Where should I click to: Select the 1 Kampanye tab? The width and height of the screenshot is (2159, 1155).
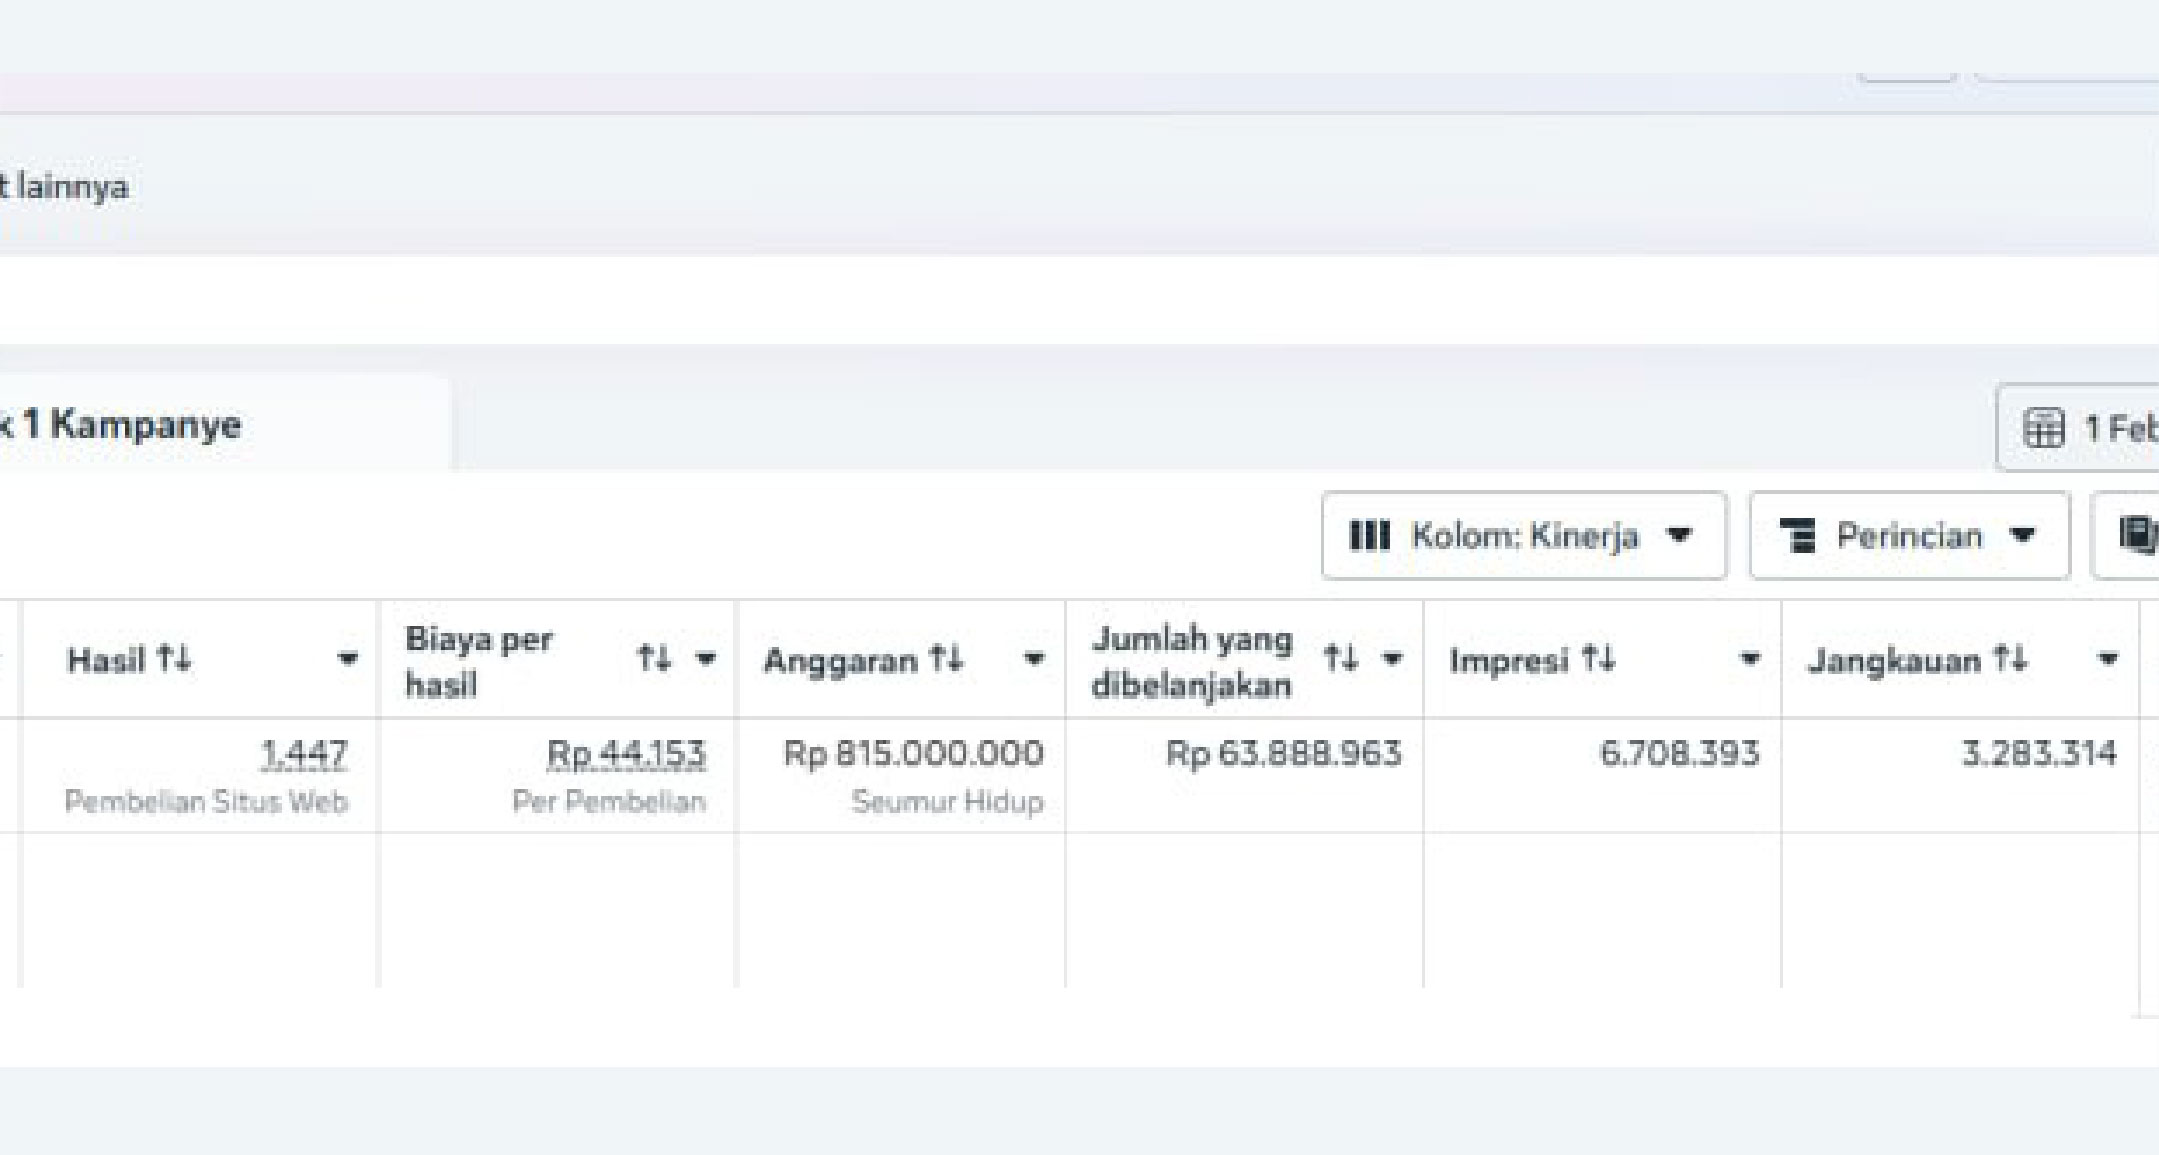coord(130,425)
